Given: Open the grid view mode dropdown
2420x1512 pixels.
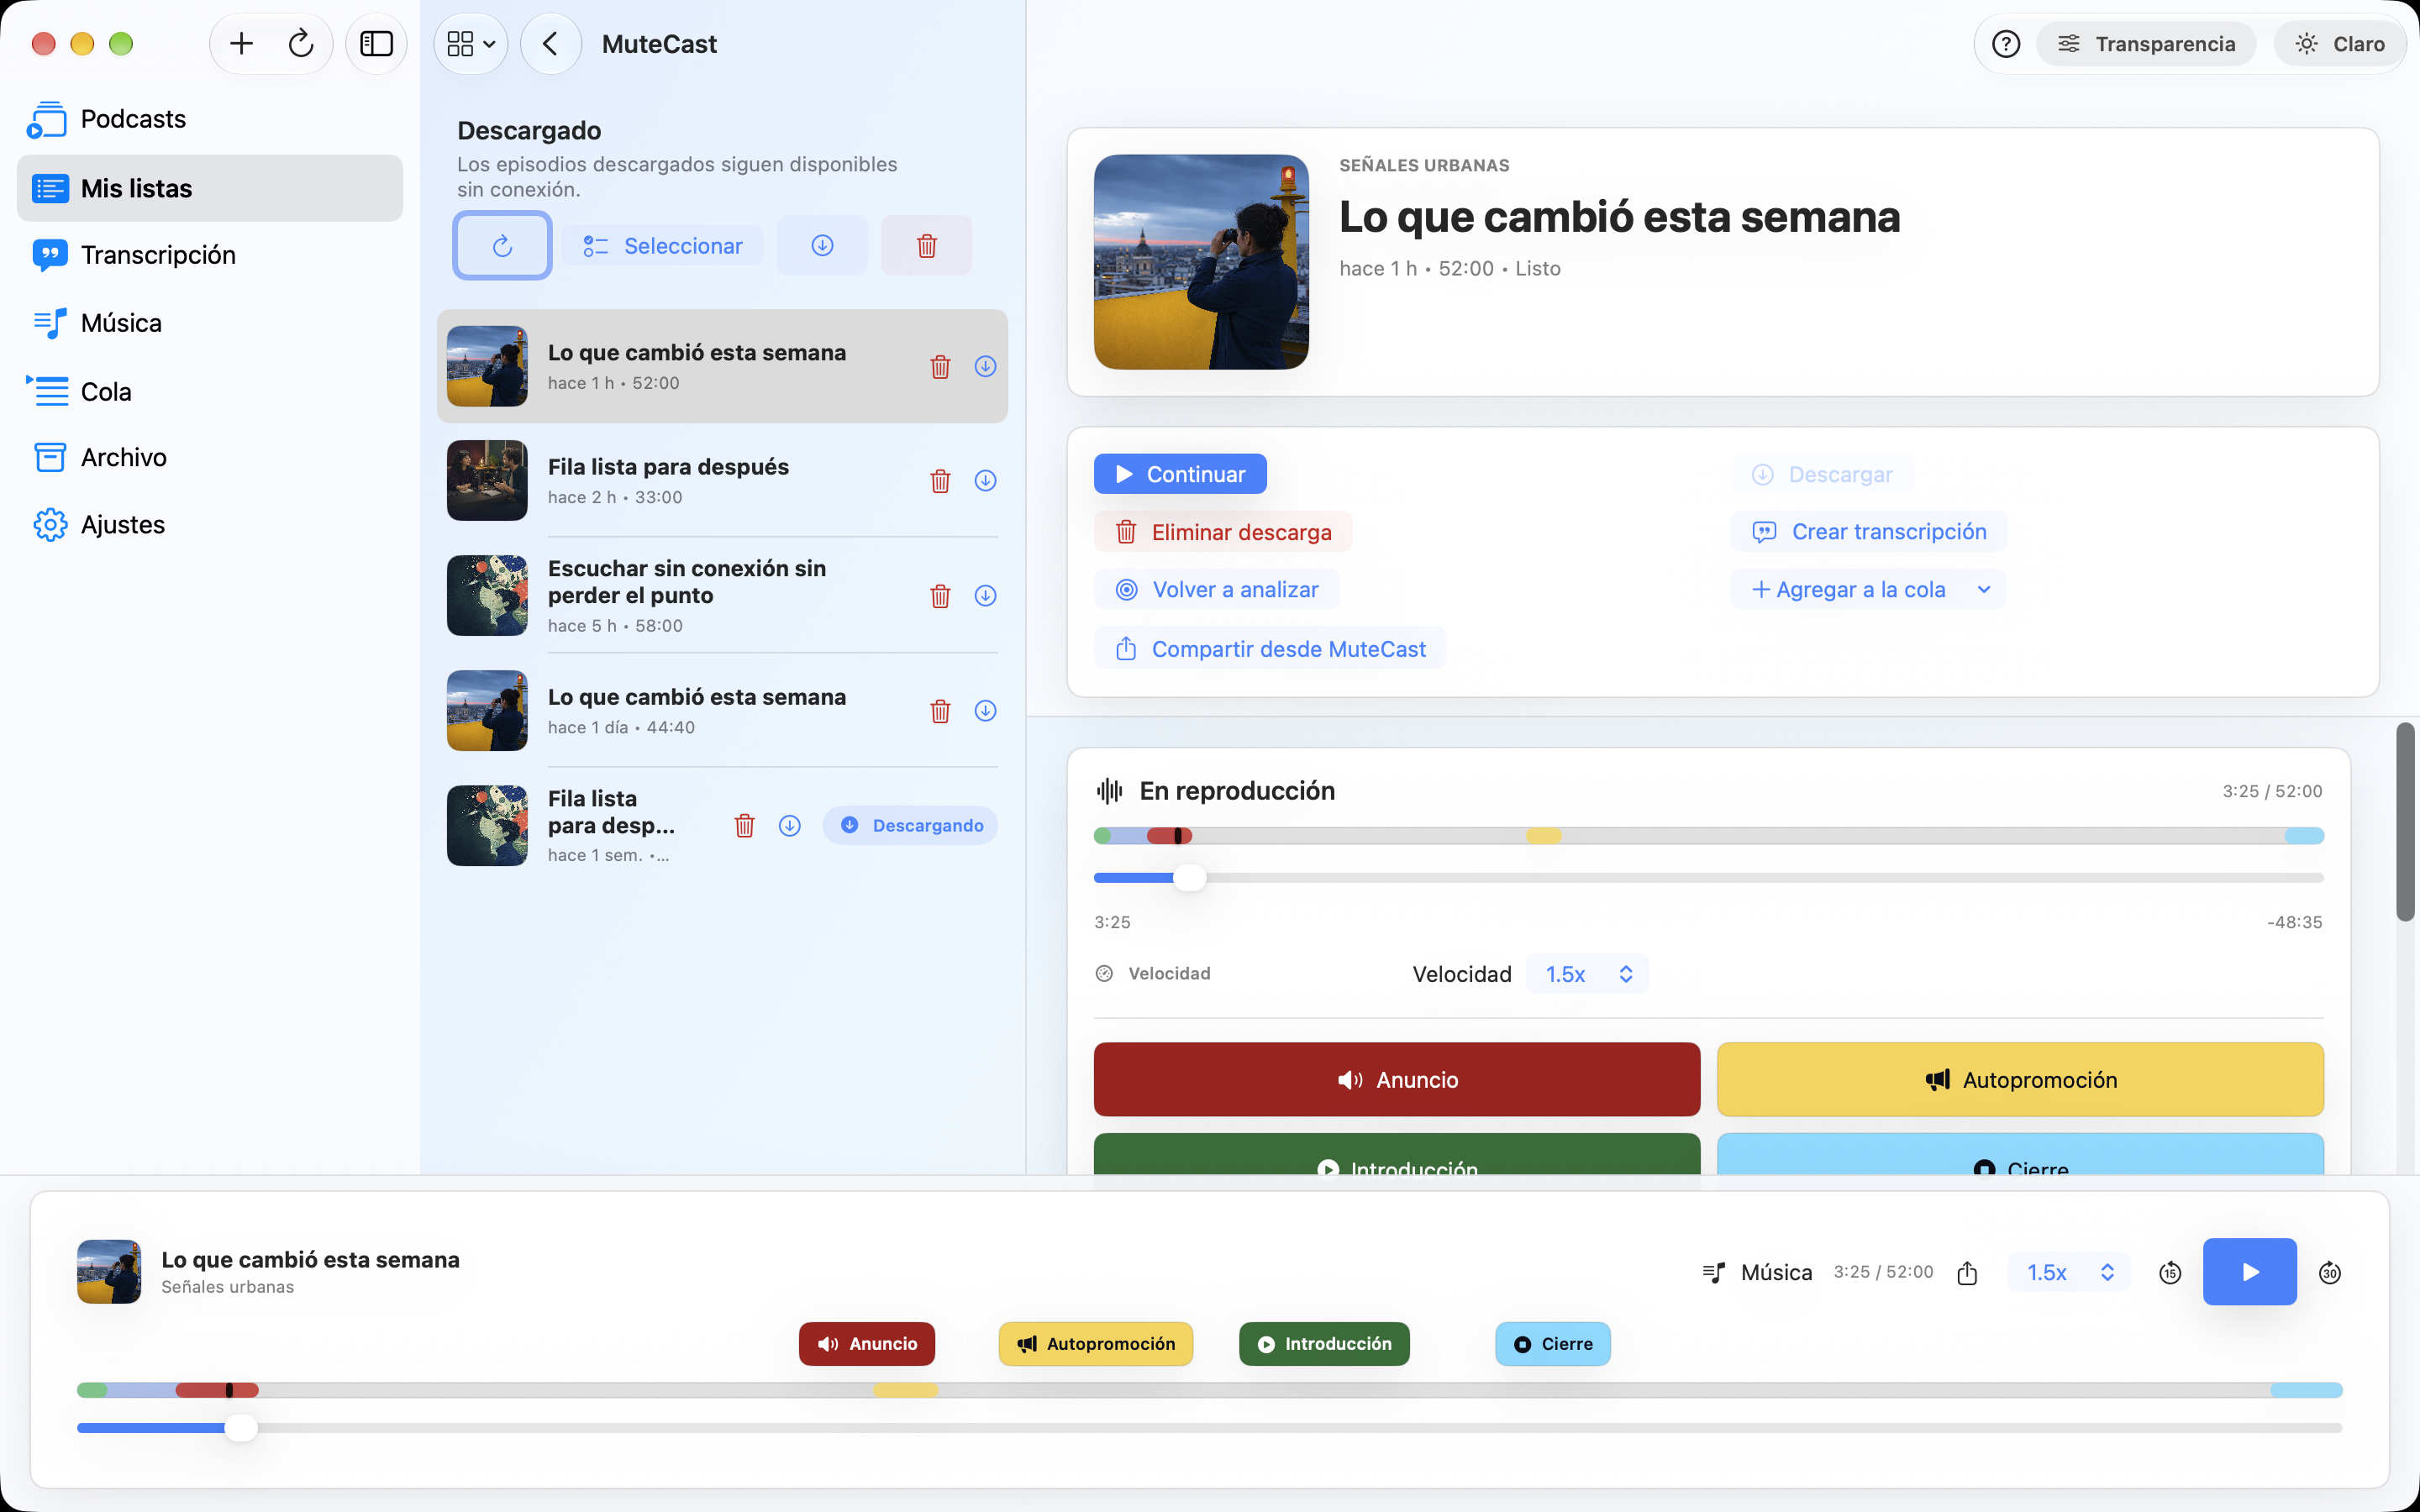Looking at the screenshot, I should click(471, 44).
